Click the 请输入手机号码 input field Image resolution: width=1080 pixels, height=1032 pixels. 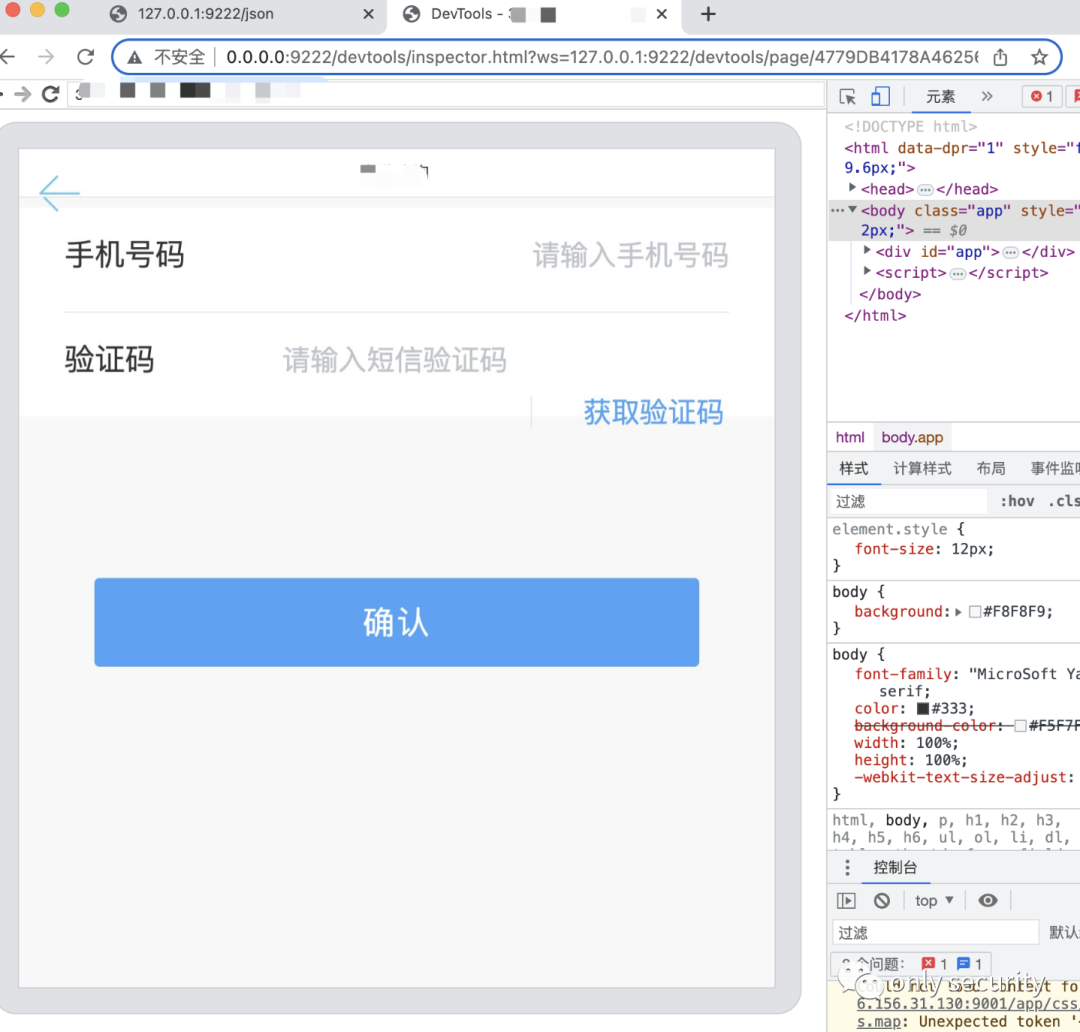630,256
